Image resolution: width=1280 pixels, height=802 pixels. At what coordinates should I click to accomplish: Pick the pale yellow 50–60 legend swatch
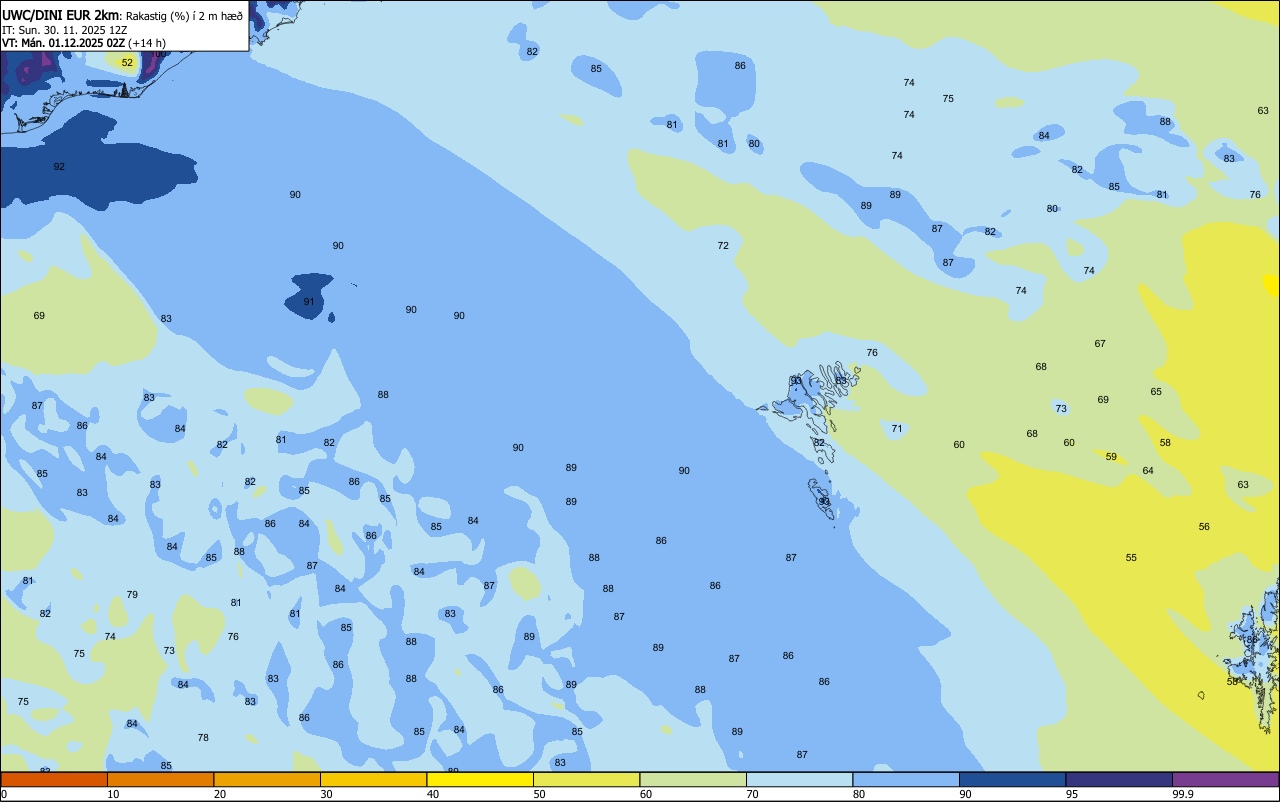(586, 779)
